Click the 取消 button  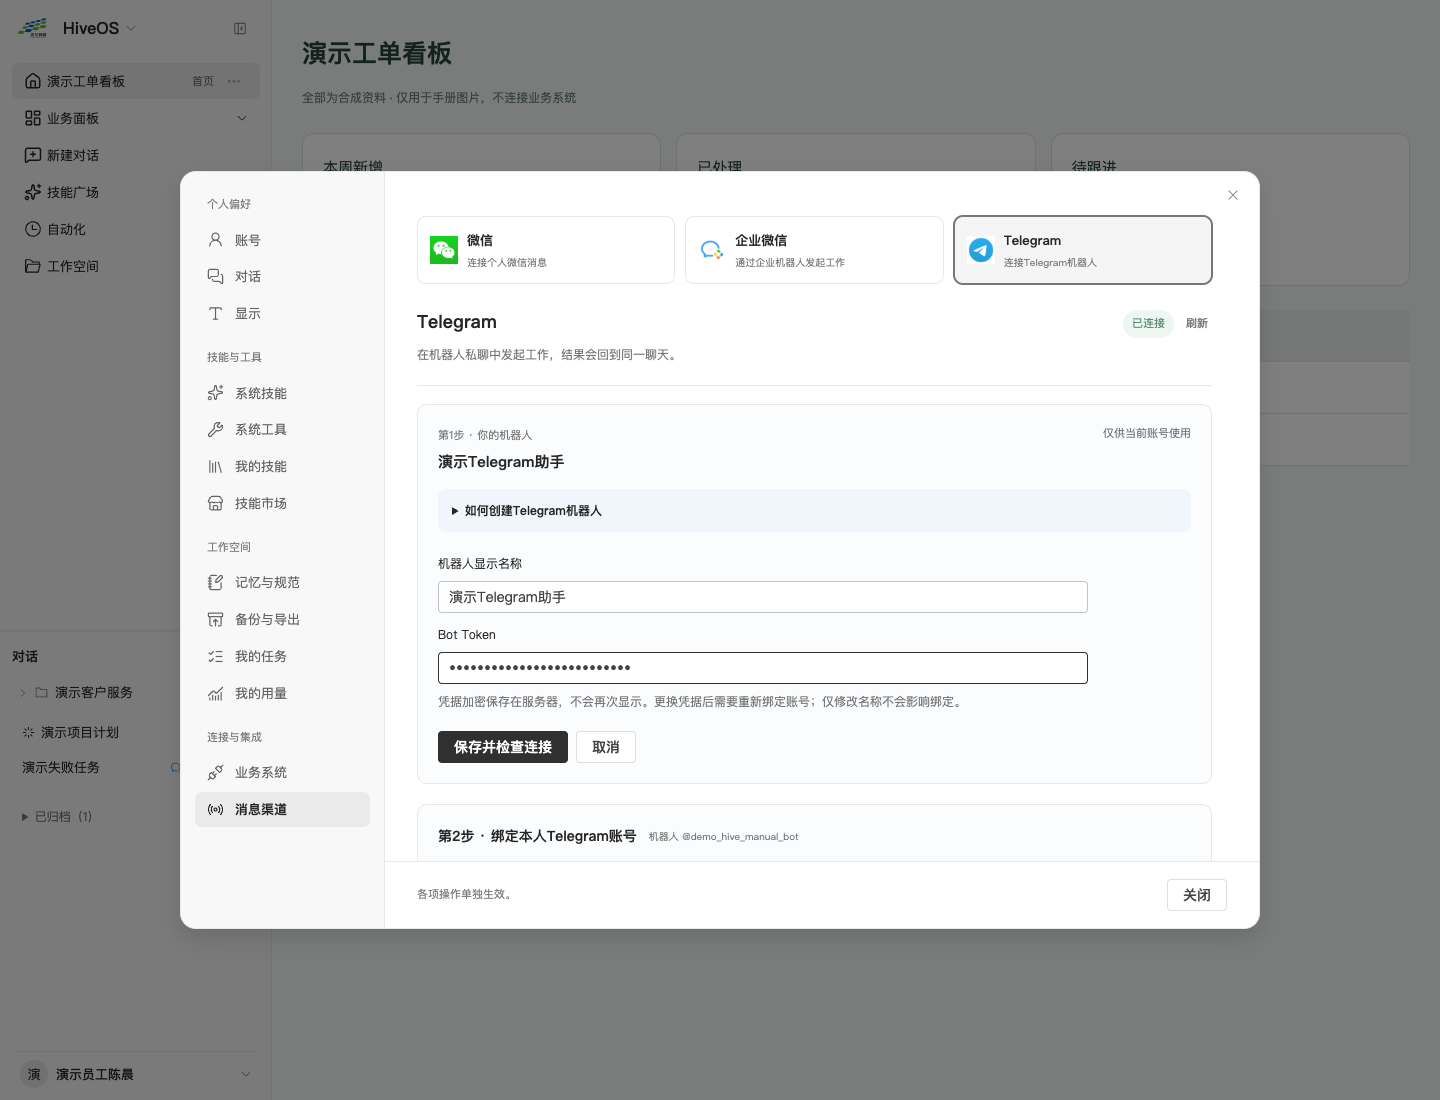[606, 747]
